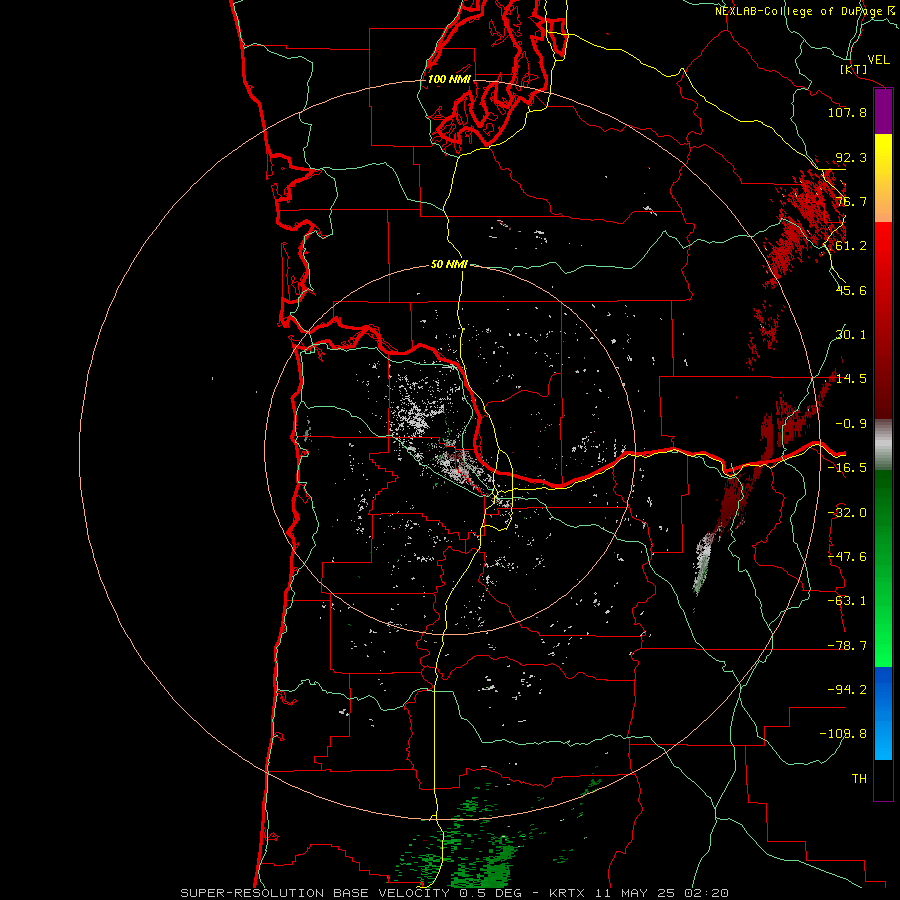
Task: Click the 61.2 velocity scale value
Action: (851, 246)
